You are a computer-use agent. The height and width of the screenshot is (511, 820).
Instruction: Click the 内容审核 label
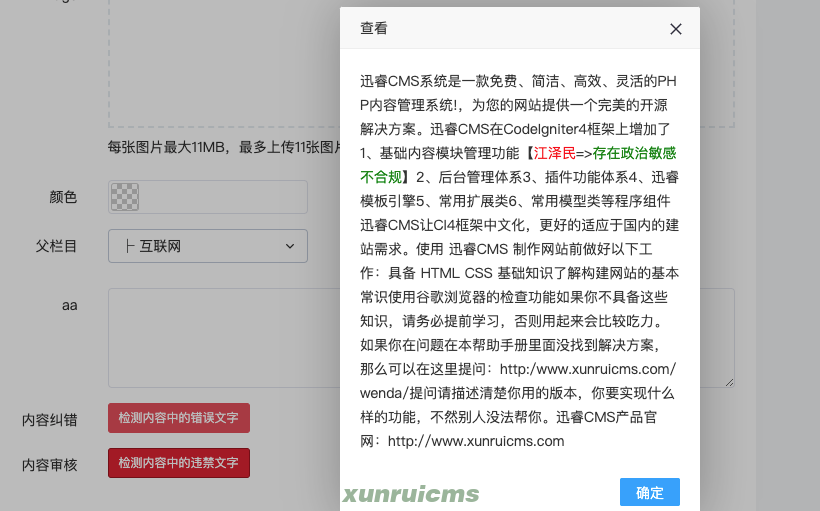tap(50, 465)
